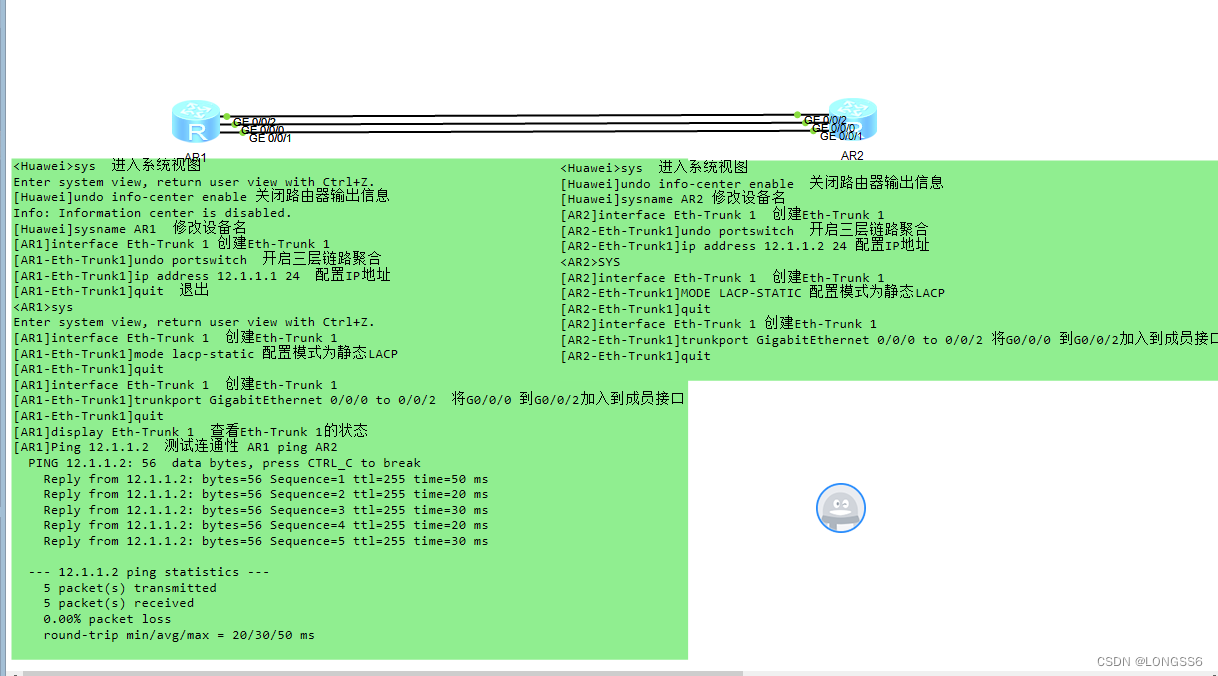
Task: Click the GE 0/0/2 port label beside AR2
Action: 825,120
